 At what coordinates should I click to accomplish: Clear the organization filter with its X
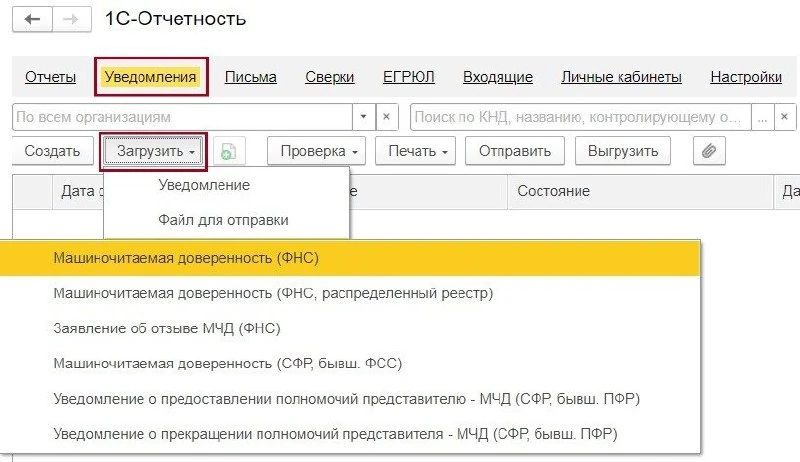click(x=387, y=117)
